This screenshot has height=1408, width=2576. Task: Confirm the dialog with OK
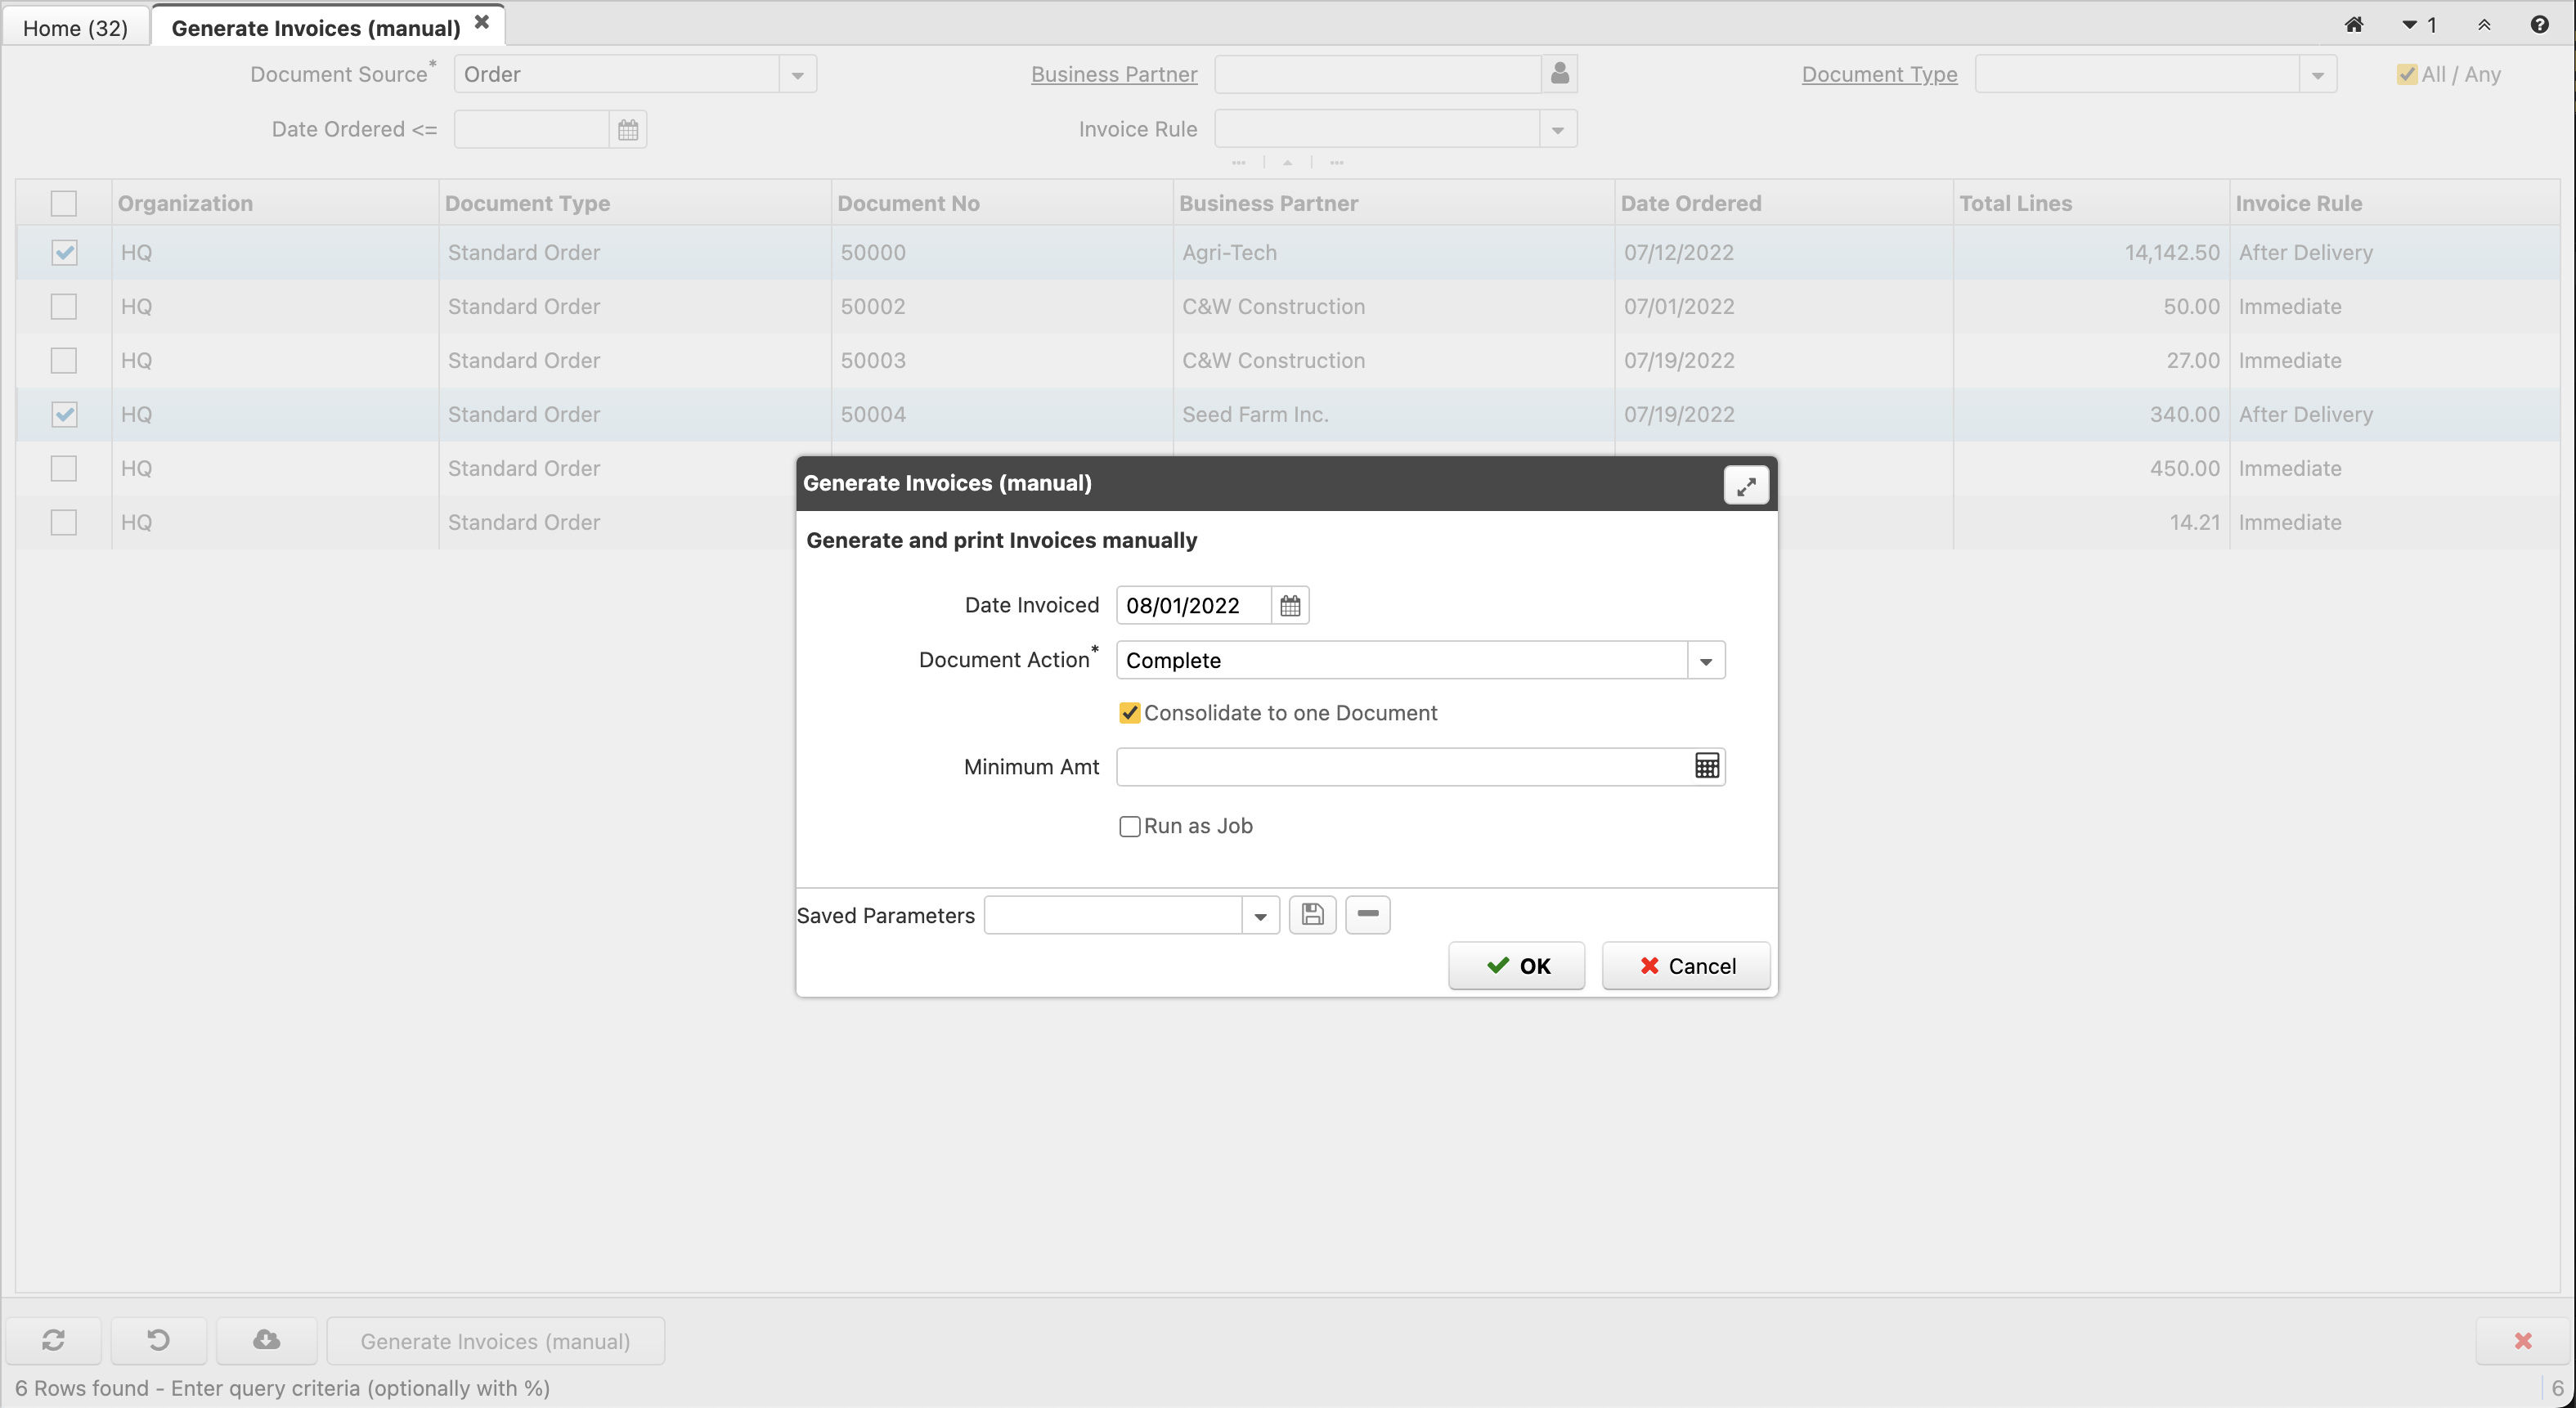[x=1516, y=965]
